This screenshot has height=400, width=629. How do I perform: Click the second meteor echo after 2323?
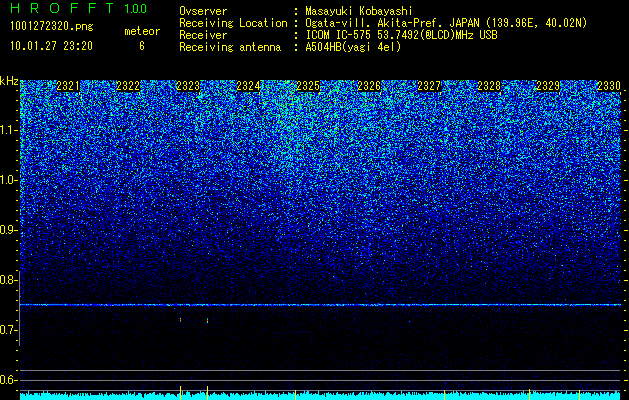(207, 320)
